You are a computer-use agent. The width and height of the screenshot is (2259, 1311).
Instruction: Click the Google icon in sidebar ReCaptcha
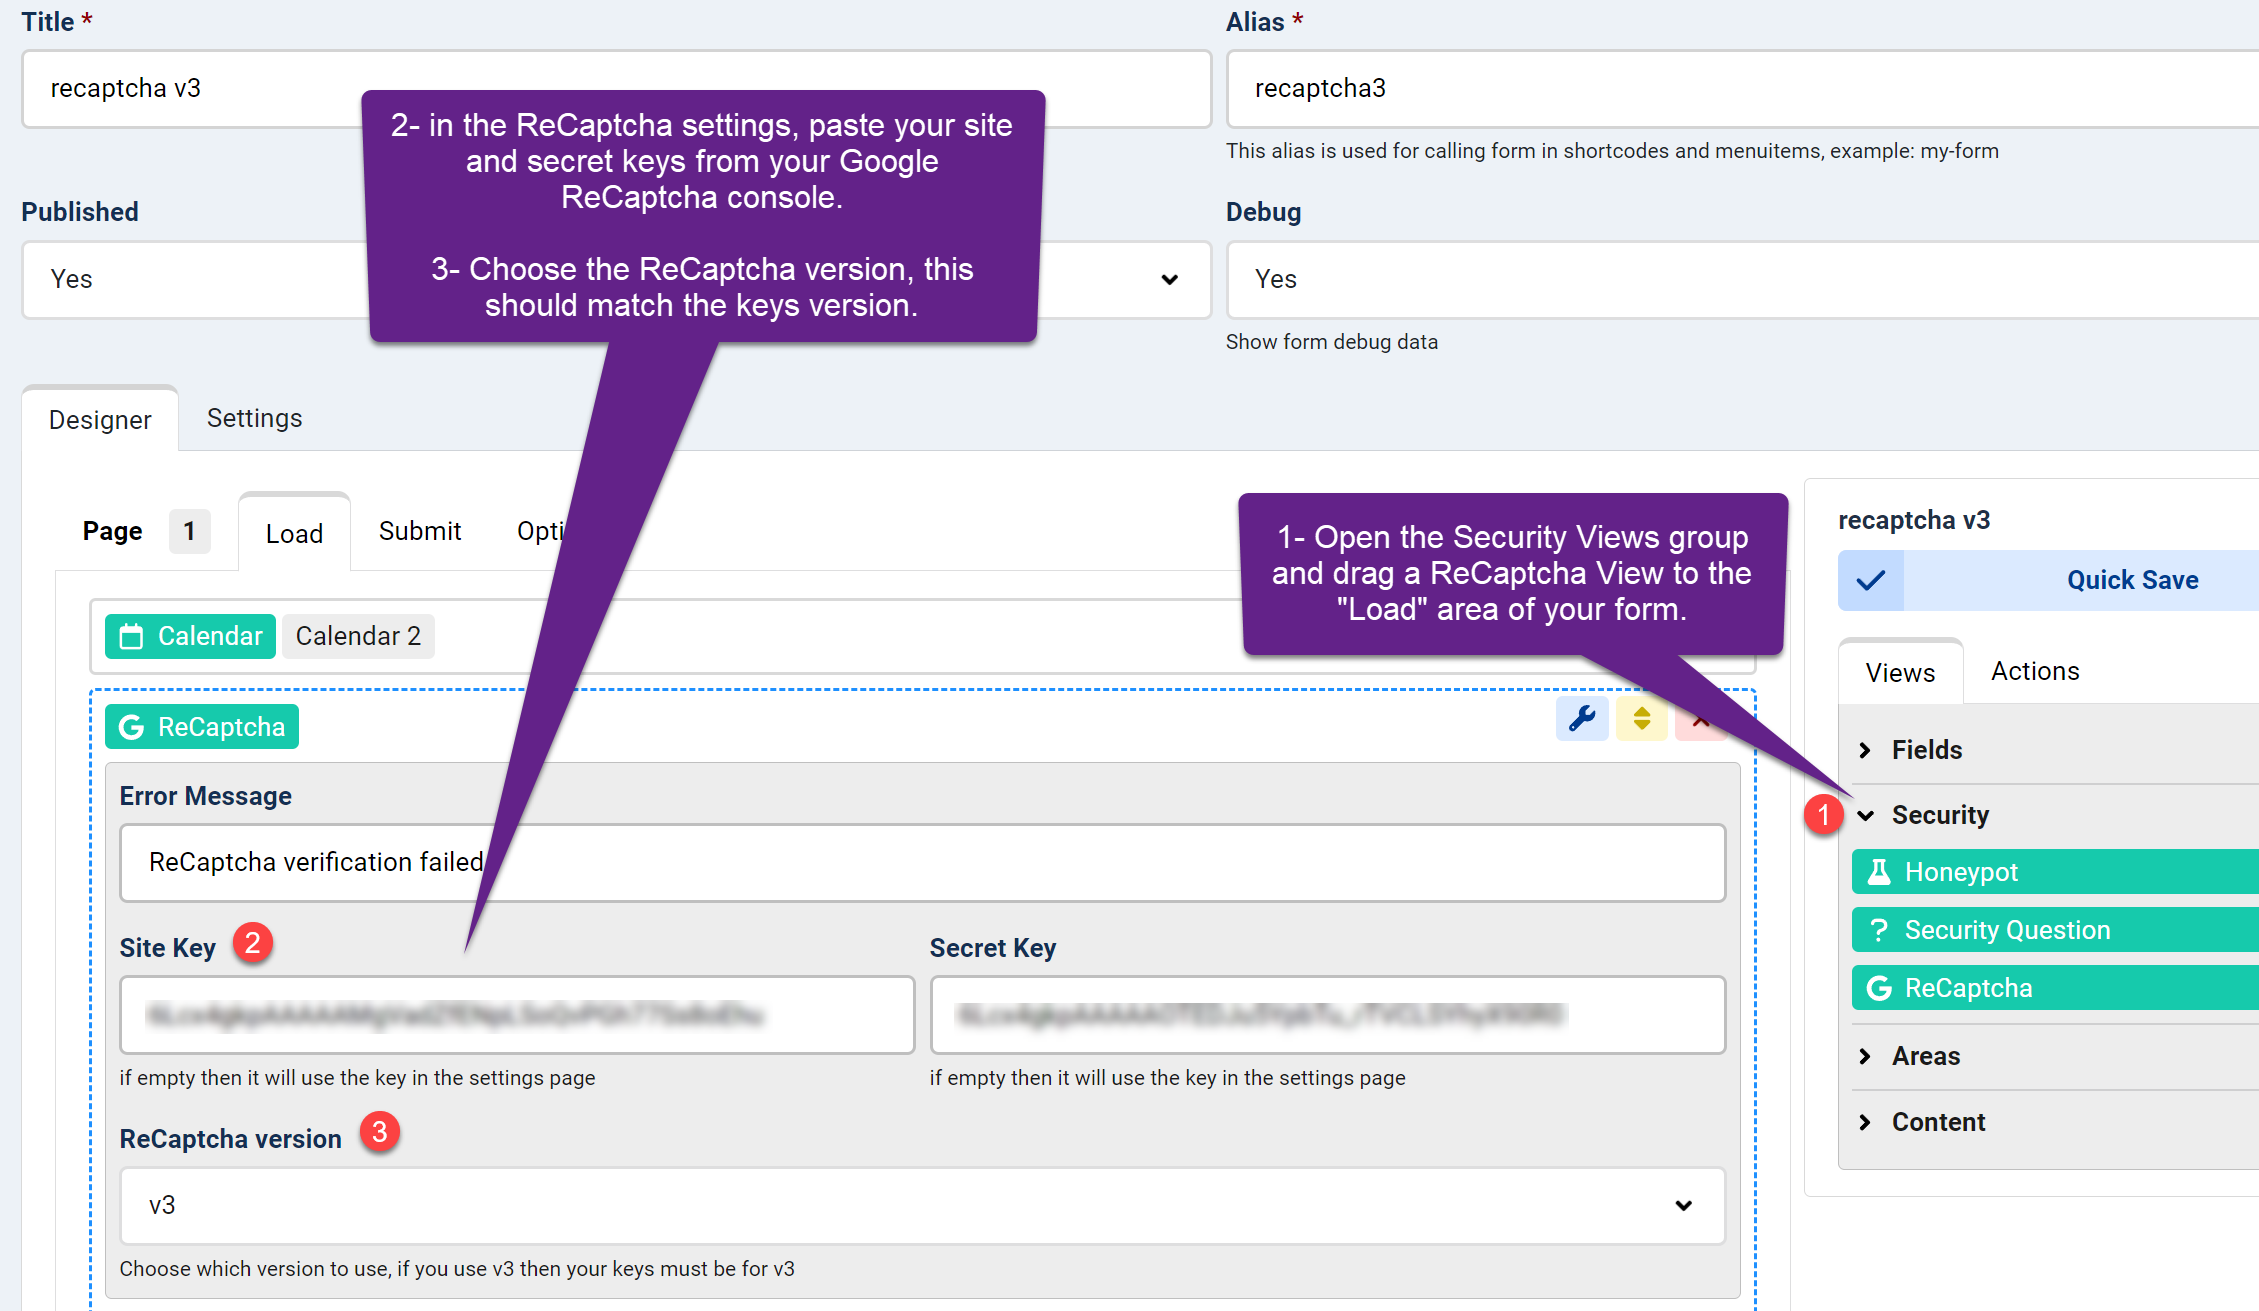pos(1879,988)
